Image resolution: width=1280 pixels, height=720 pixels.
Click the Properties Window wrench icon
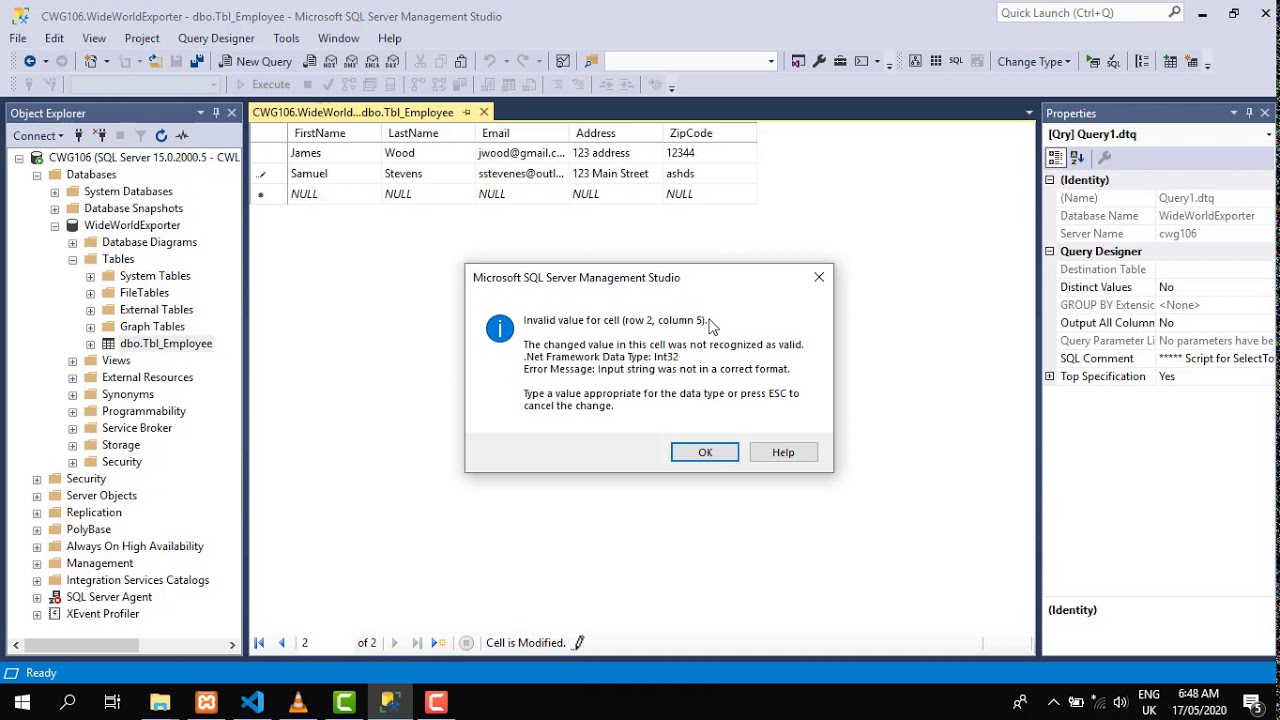819,61
